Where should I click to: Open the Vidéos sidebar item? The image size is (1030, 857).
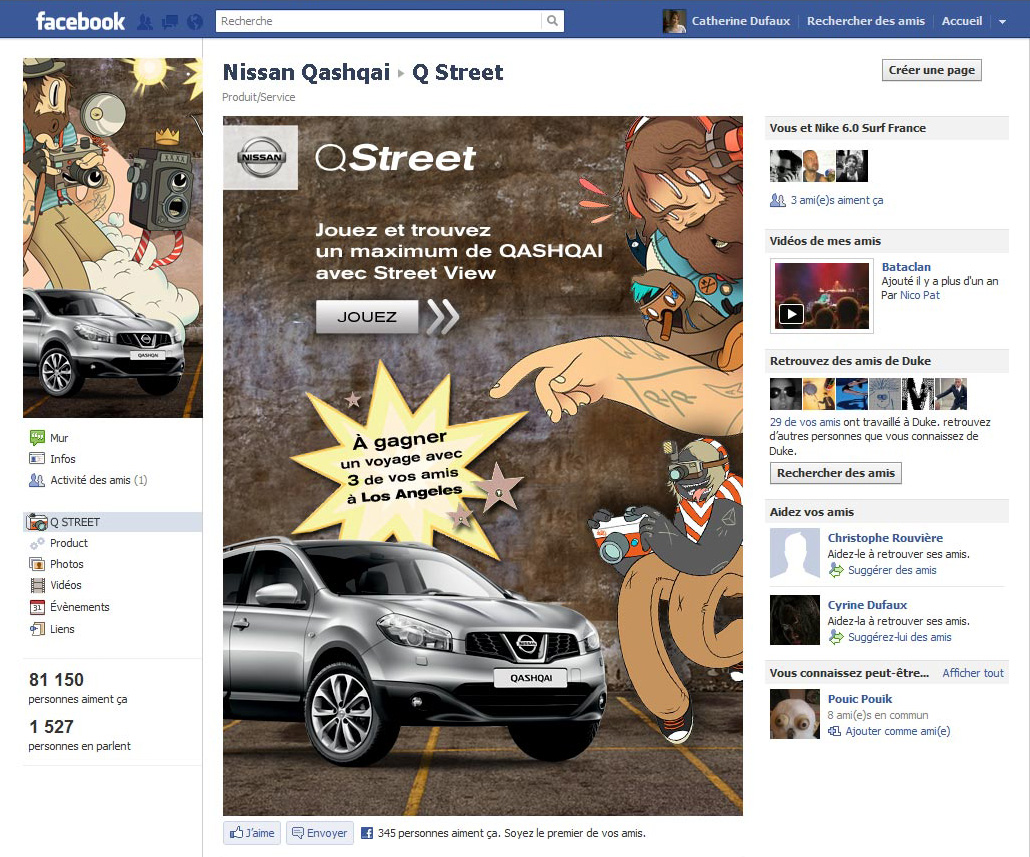66,585
